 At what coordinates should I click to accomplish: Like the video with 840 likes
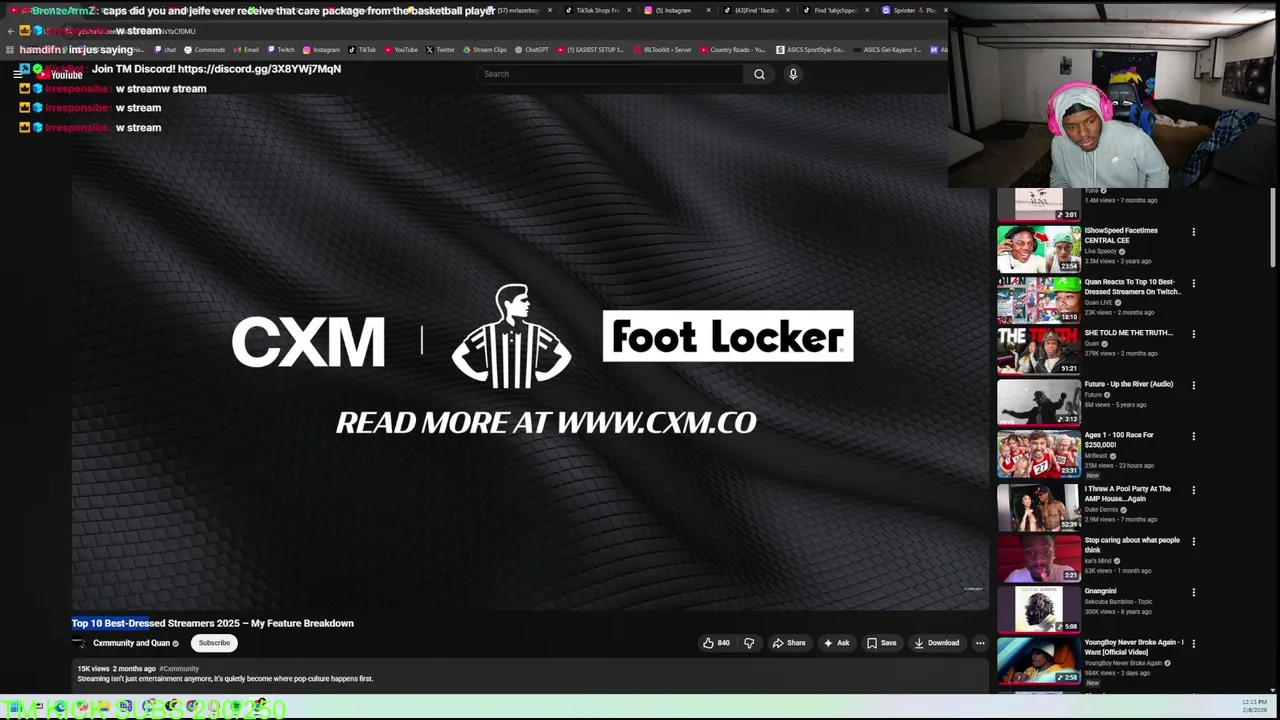point(716,643)
